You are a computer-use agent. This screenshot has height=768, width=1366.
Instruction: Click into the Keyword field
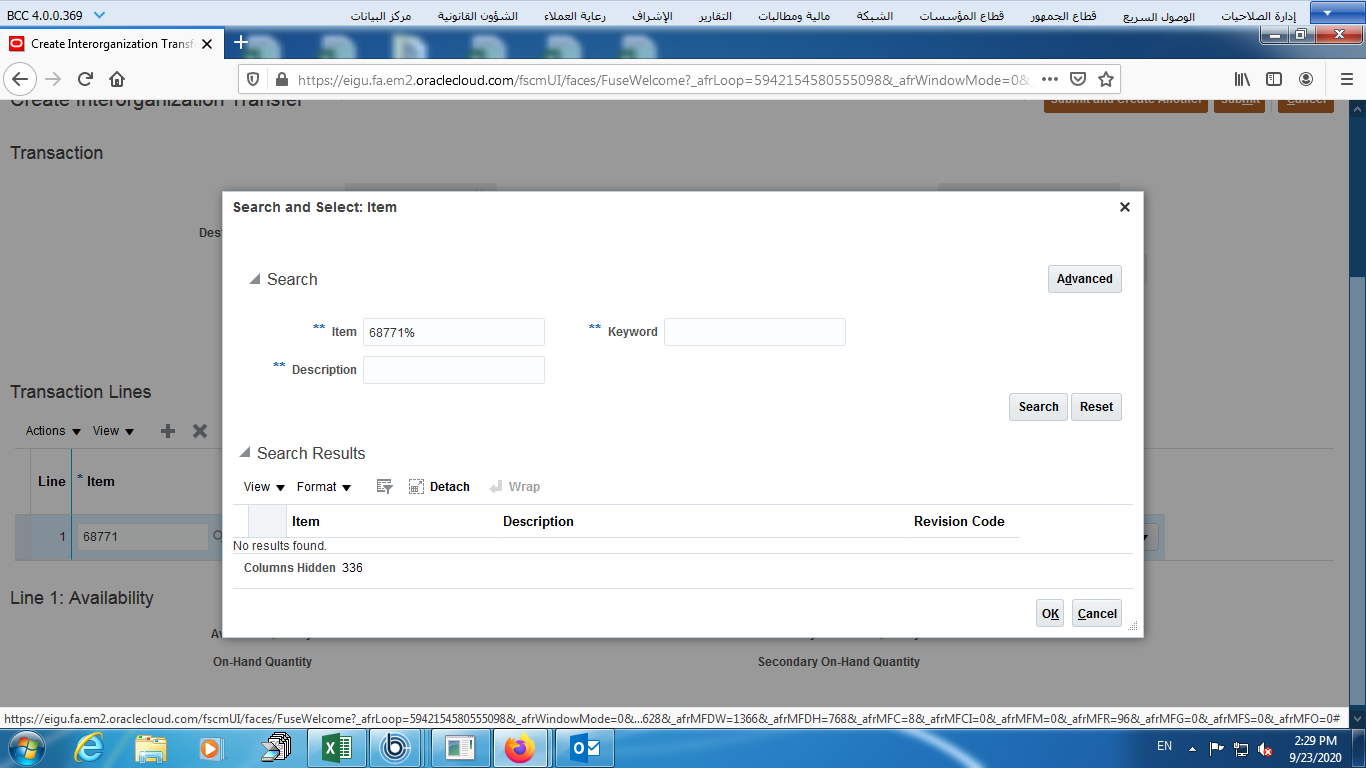pos(755,332)
